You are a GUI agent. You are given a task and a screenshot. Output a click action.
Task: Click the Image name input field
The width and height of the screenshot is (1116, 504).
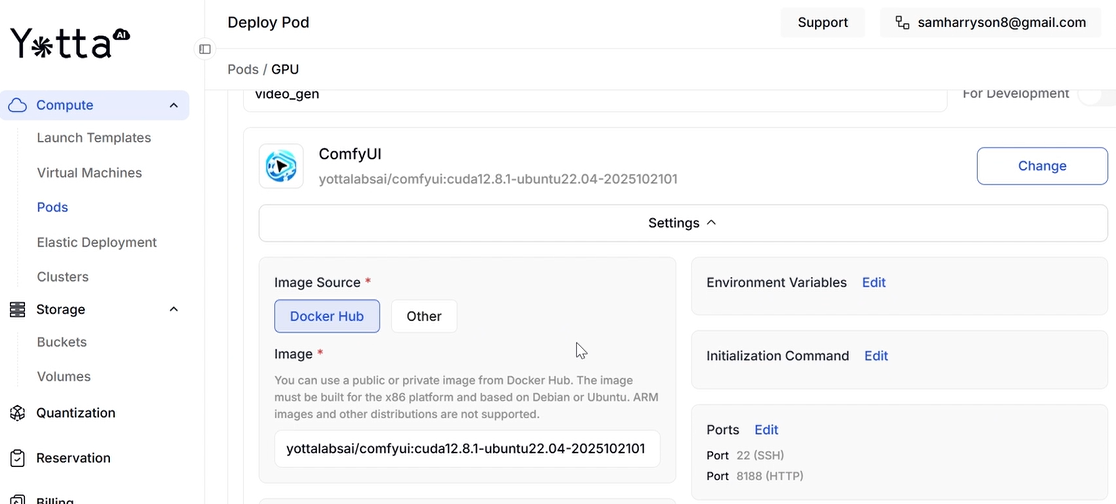(467, 449)
